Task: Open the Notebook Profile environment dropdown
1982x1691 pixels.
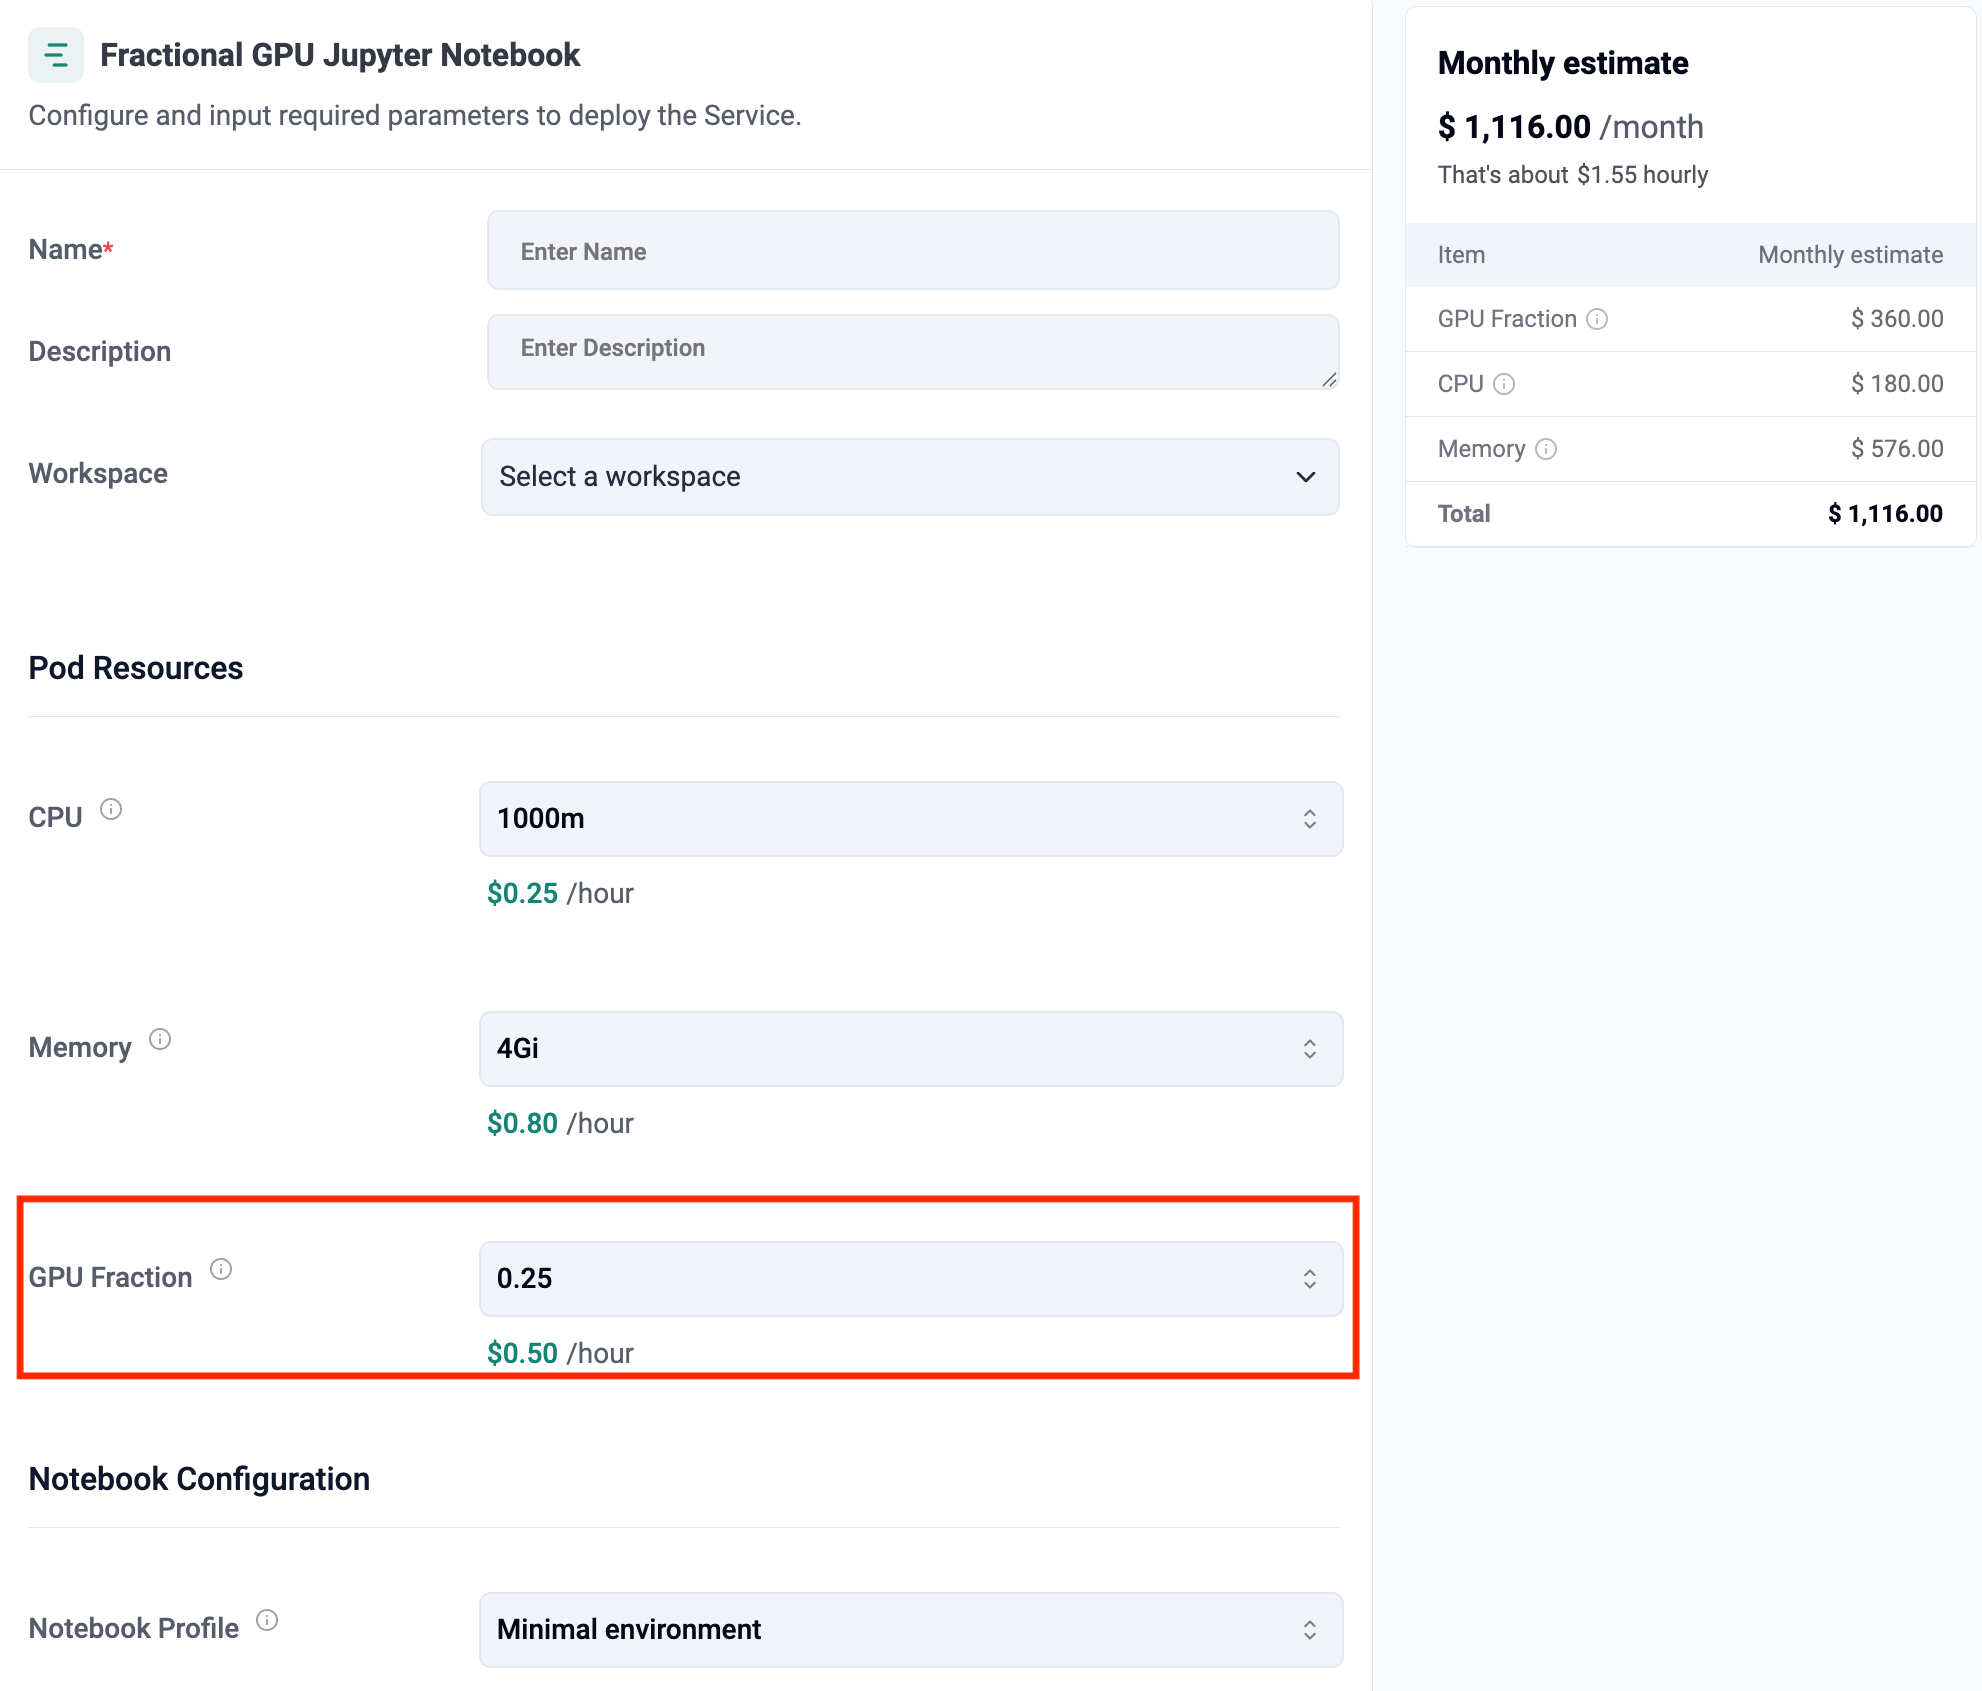Action: click(x=910, y=1630)
